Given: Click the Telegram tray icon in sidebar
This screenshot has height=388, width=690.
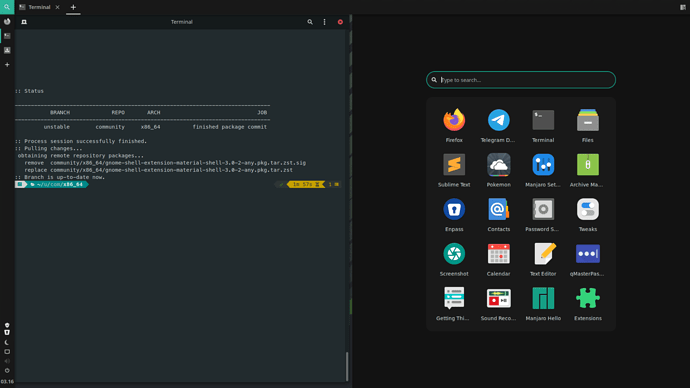Looking at the screenshot, I should (7, 326).
